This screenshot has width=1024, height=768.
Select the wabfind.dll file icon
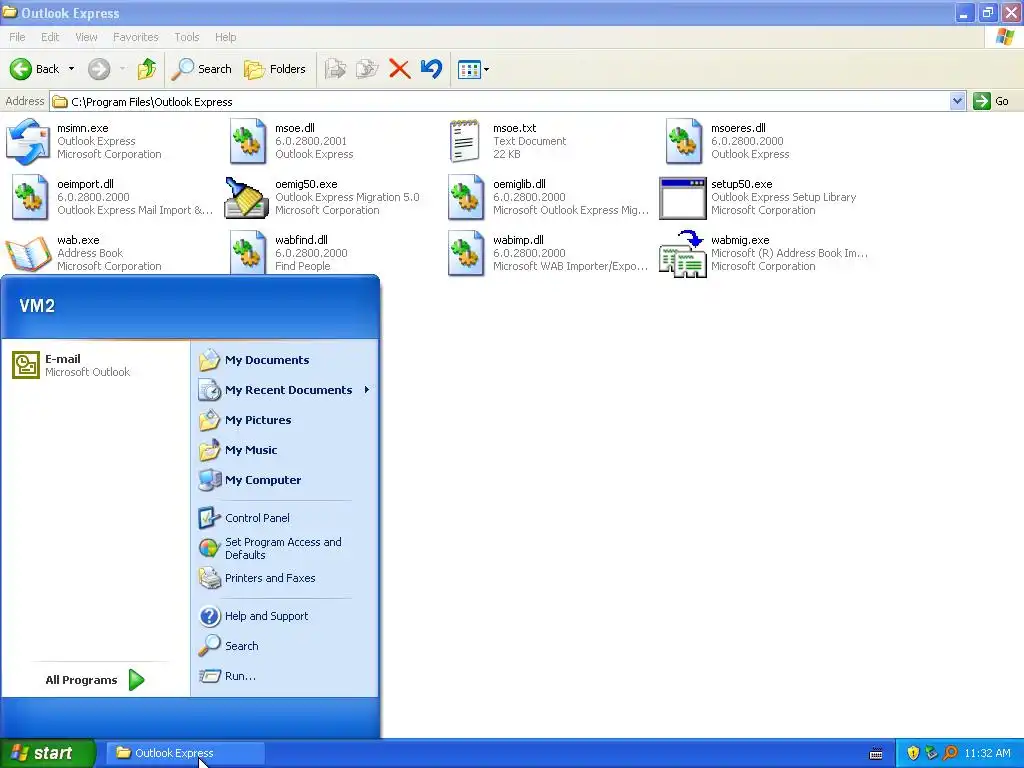tap(248, 253)
